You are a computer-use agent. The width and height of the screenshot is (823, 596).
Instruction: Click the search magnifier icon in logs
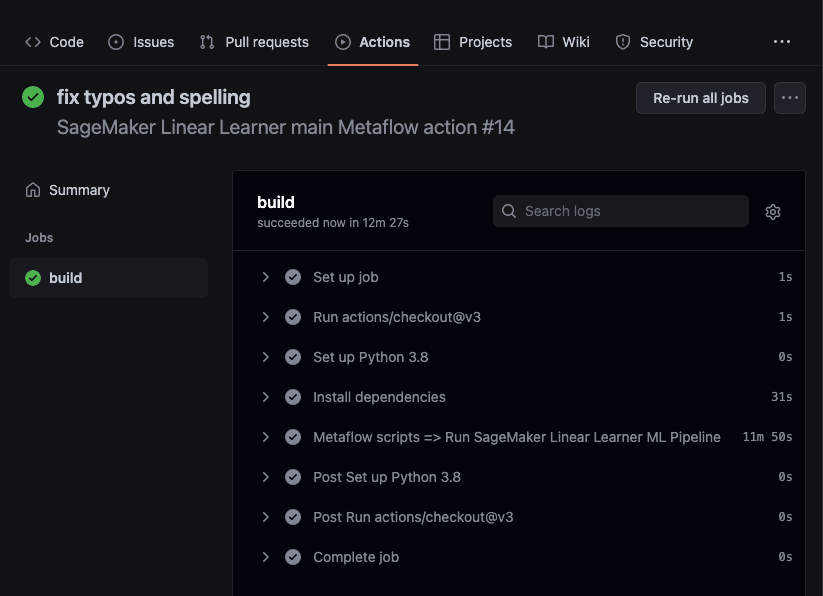pos(509,211)
